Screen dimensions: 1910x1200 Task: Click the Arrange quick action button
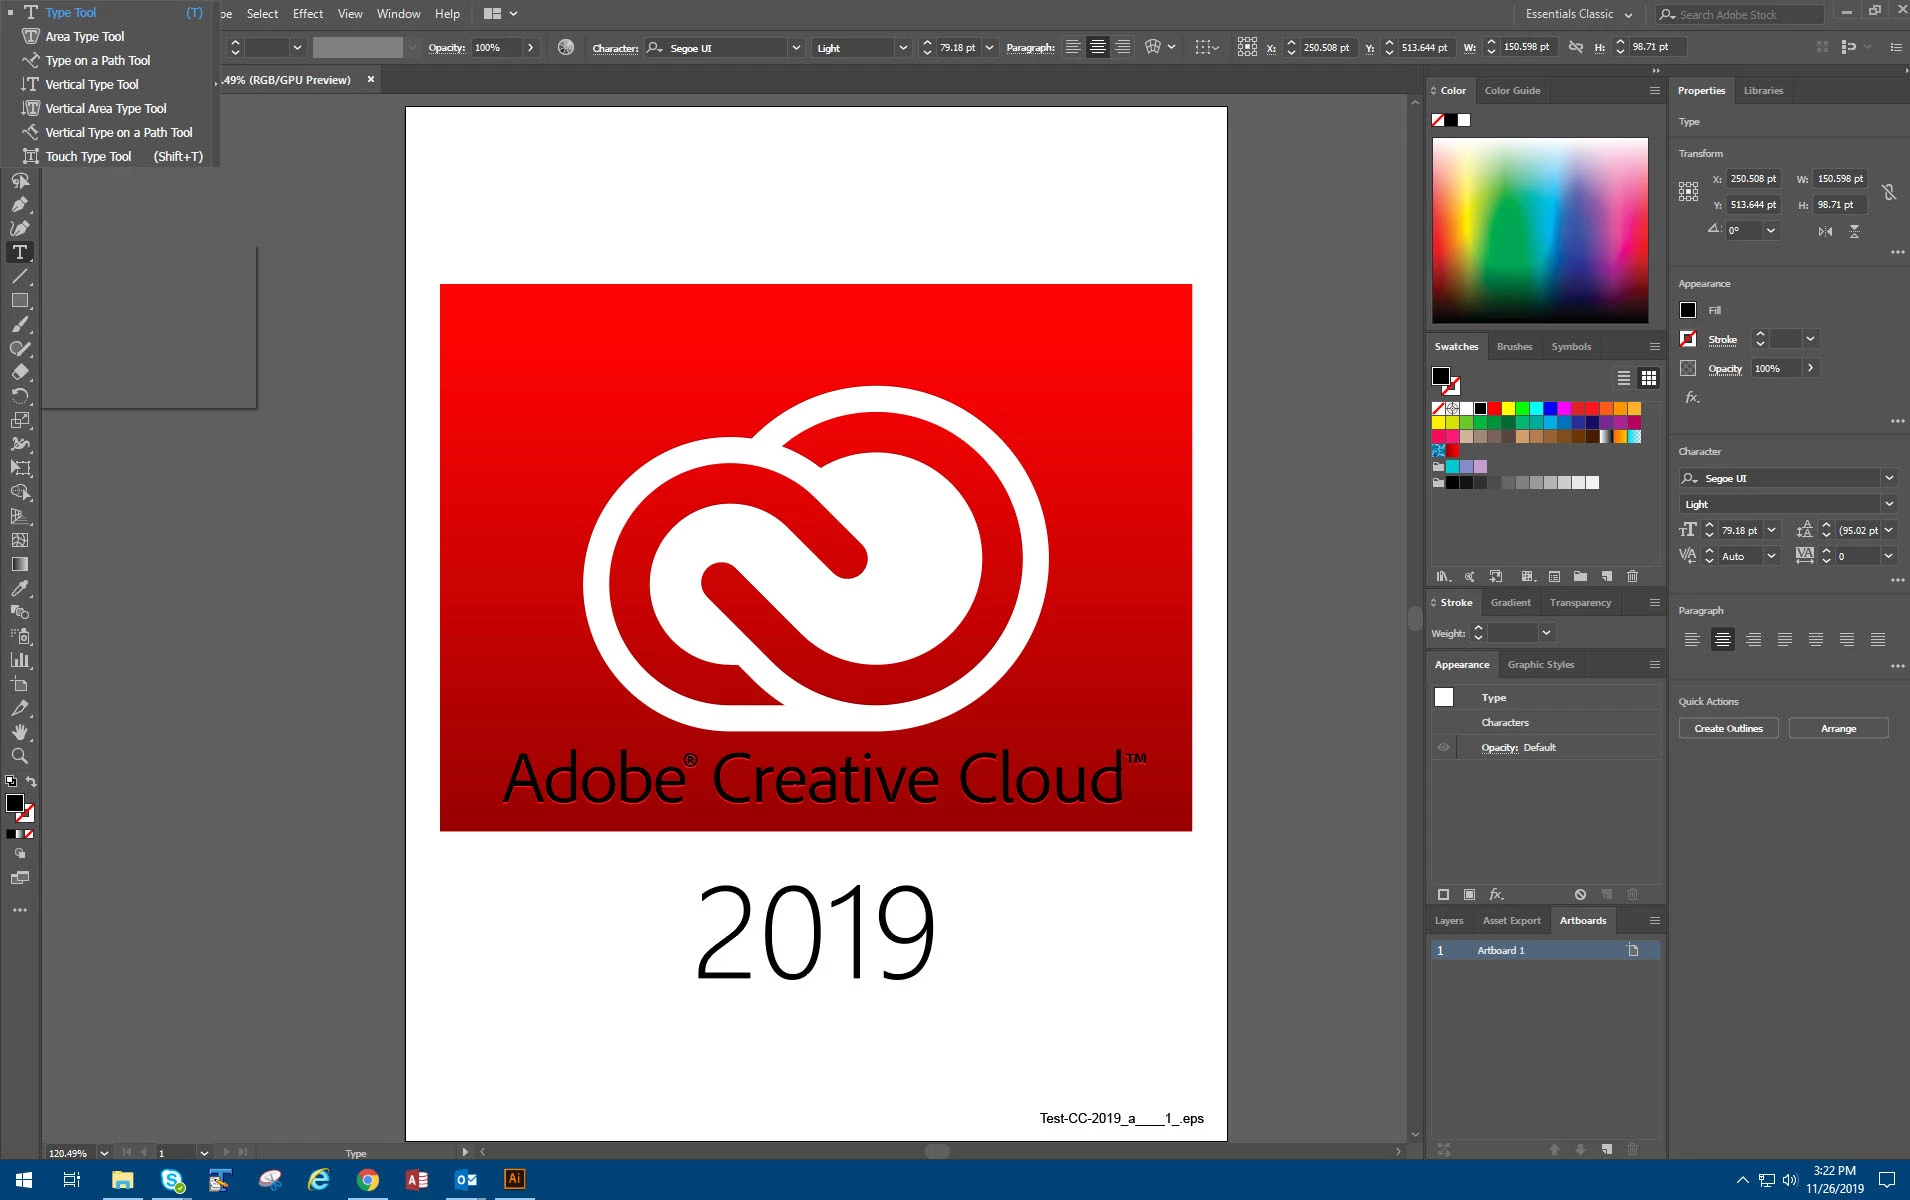1838,729
